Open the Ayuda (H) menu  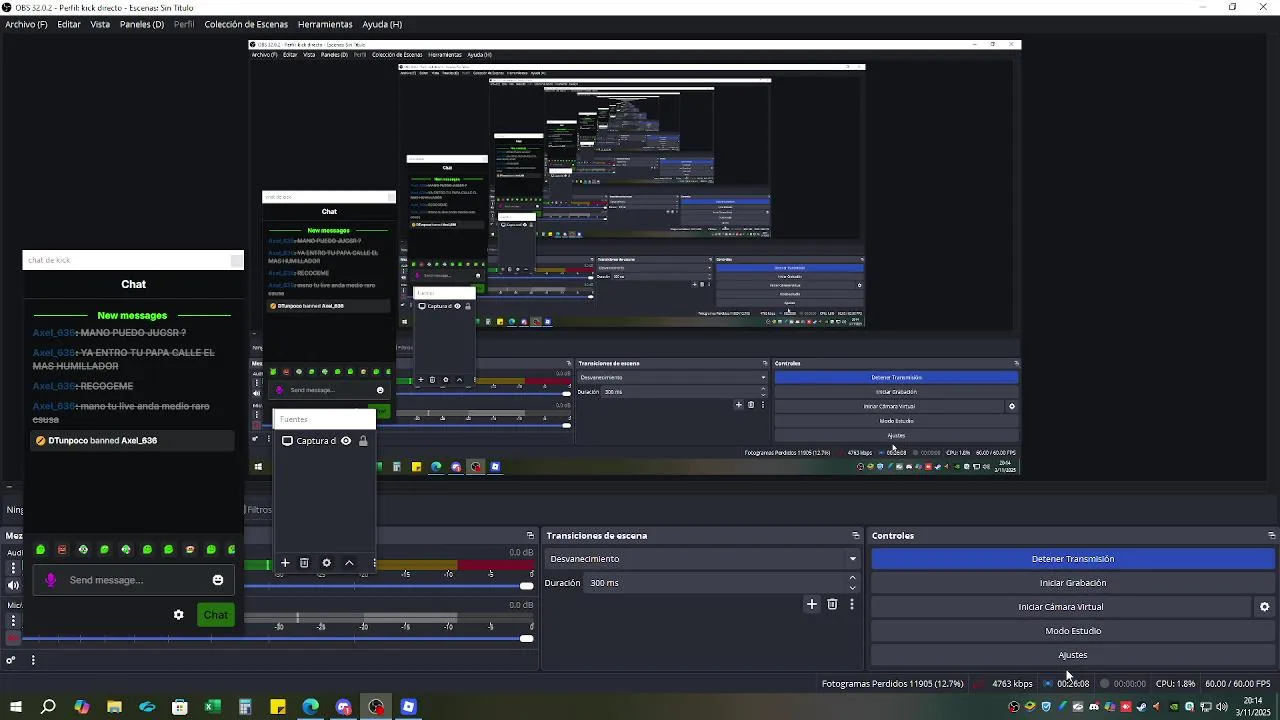pyautogui.click(x=382, y=24)
